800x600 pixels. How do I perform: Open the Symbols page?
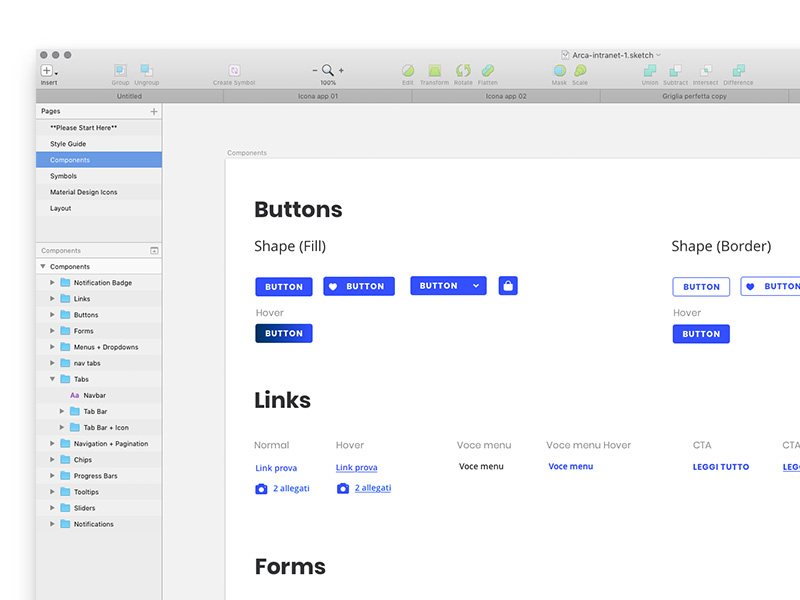99,176
